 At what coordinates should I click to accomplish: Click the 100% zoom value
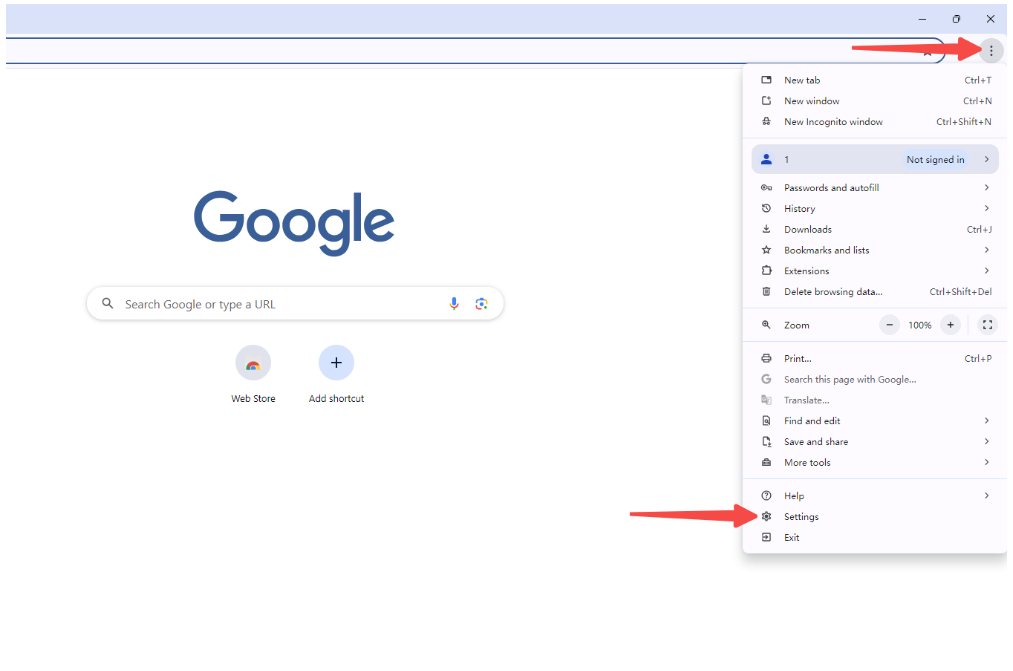(919, 325)
